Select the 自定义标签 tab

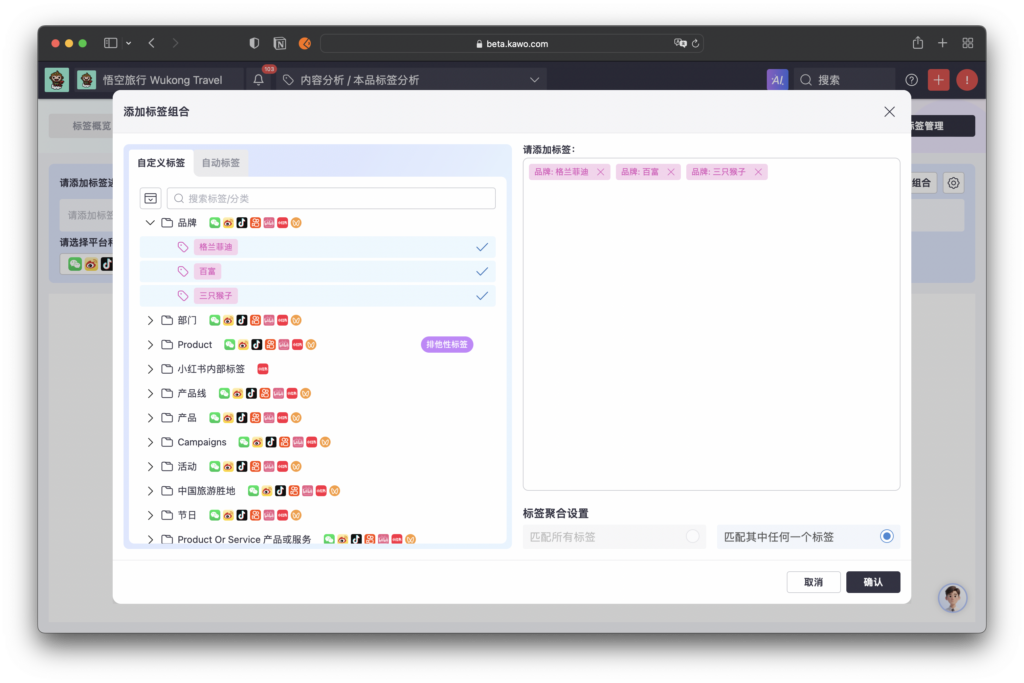pos(161,163)
